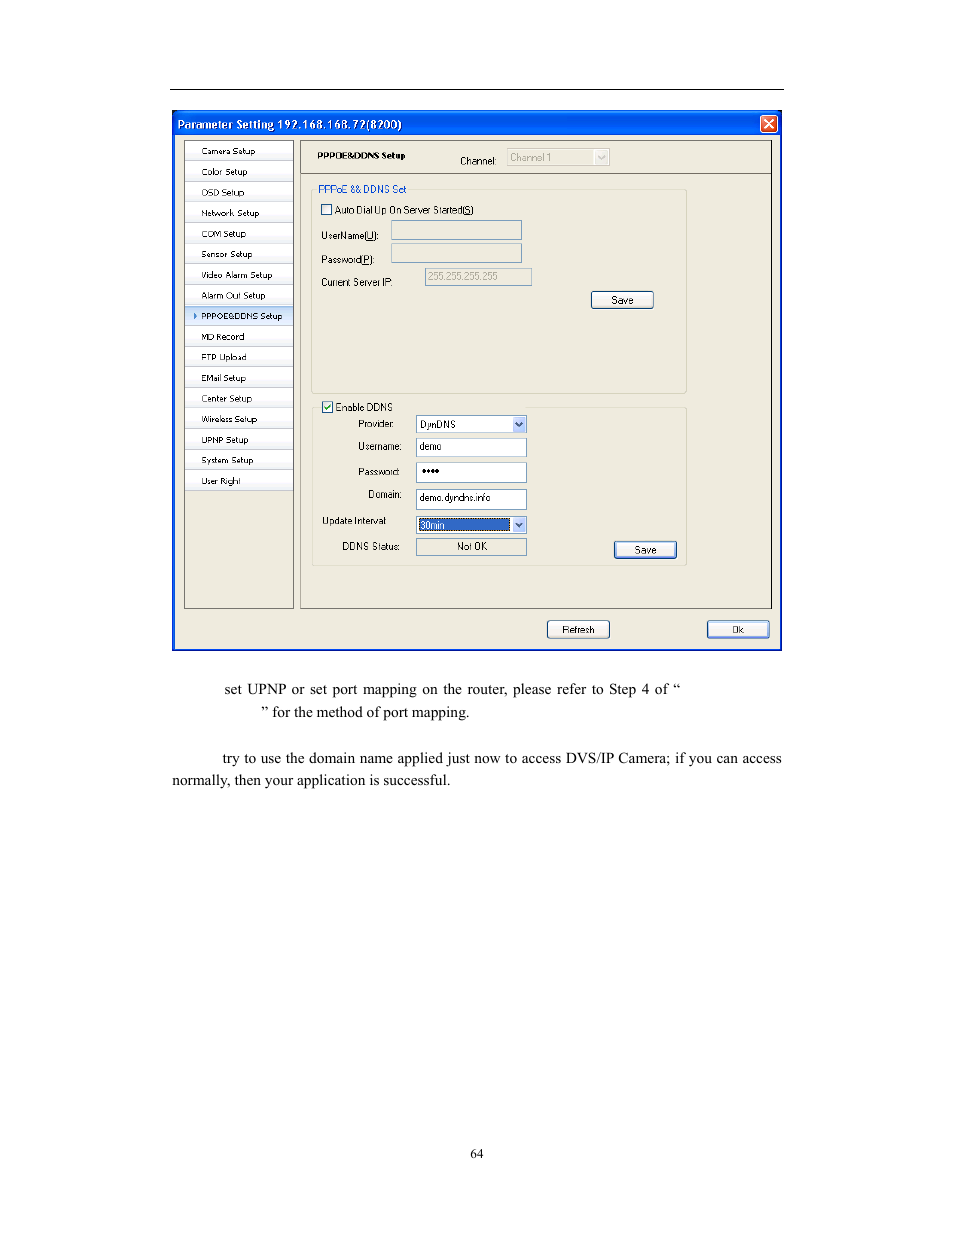Screen dimensions: 954x1235
Task: Click the Ok button
Action: click(x=738, y=629)
